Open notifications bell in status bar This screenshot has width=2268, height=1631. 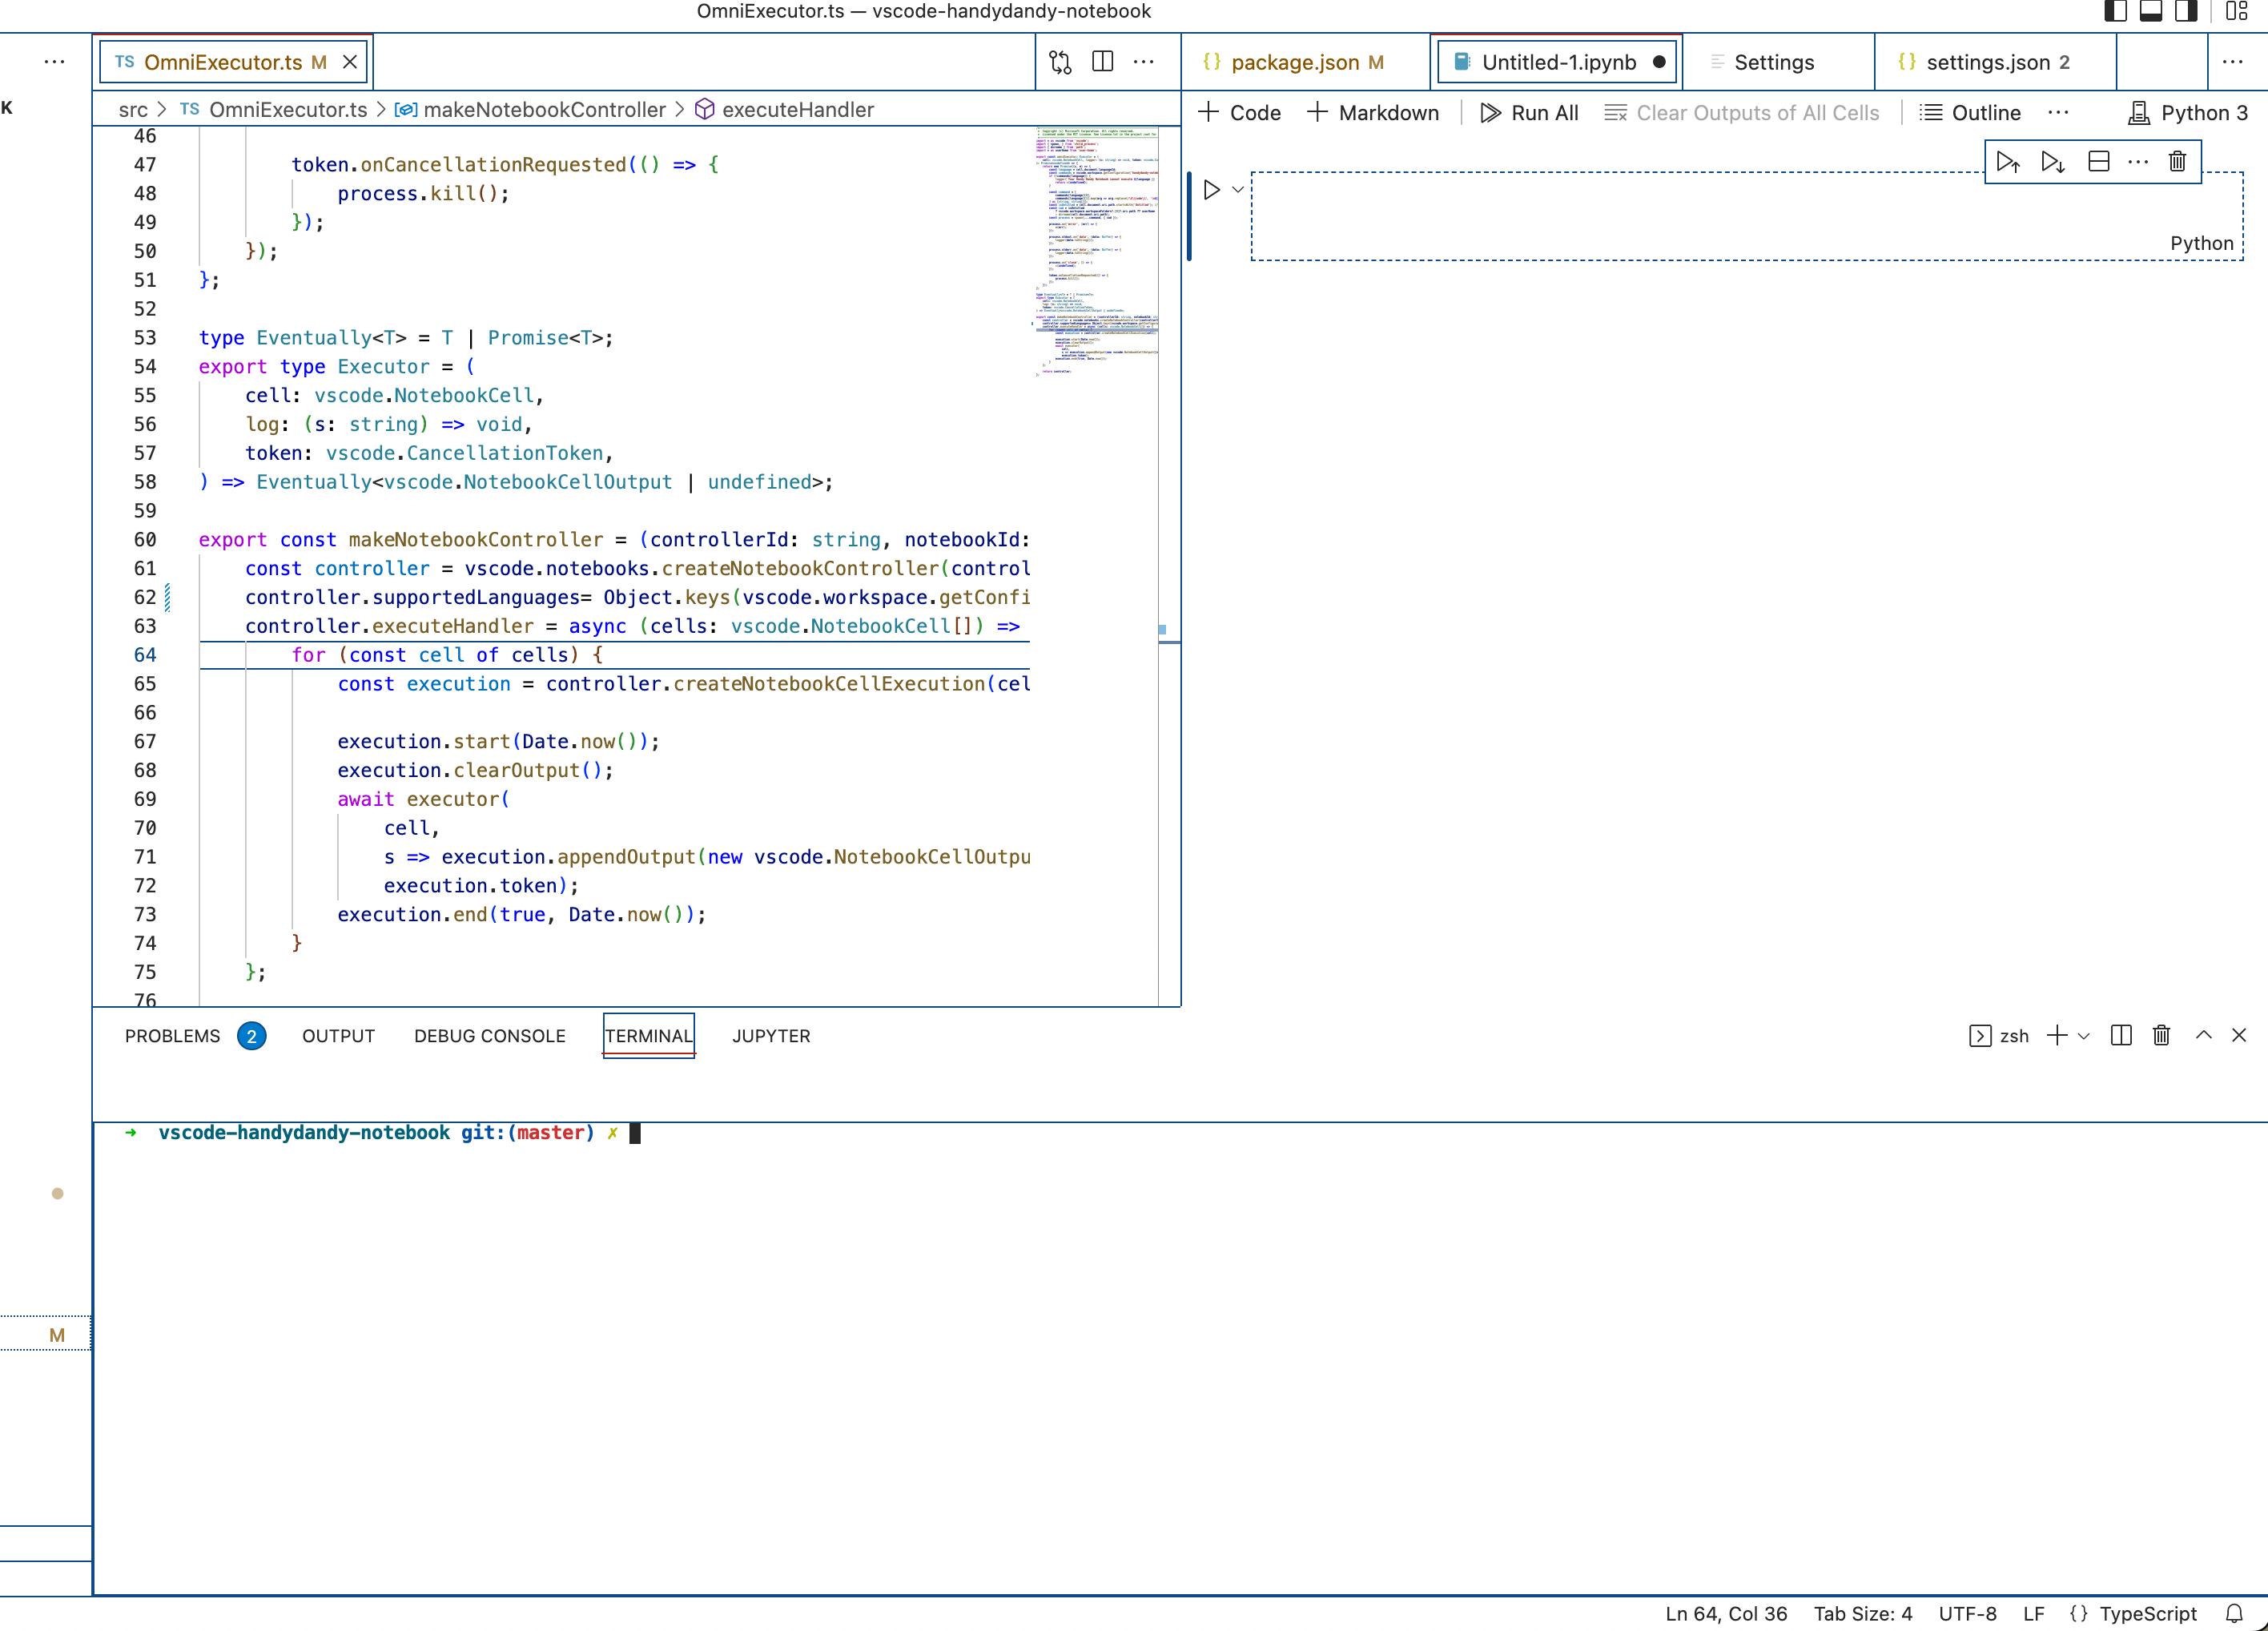(x=2234, y=1613)
